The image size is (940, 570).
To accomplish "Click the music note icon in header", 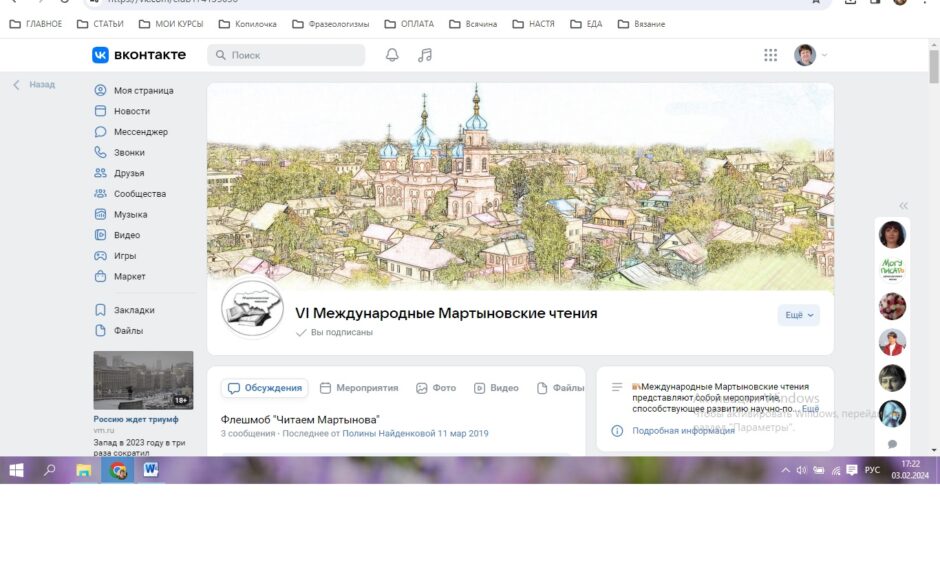I will (x=425, y=55).
